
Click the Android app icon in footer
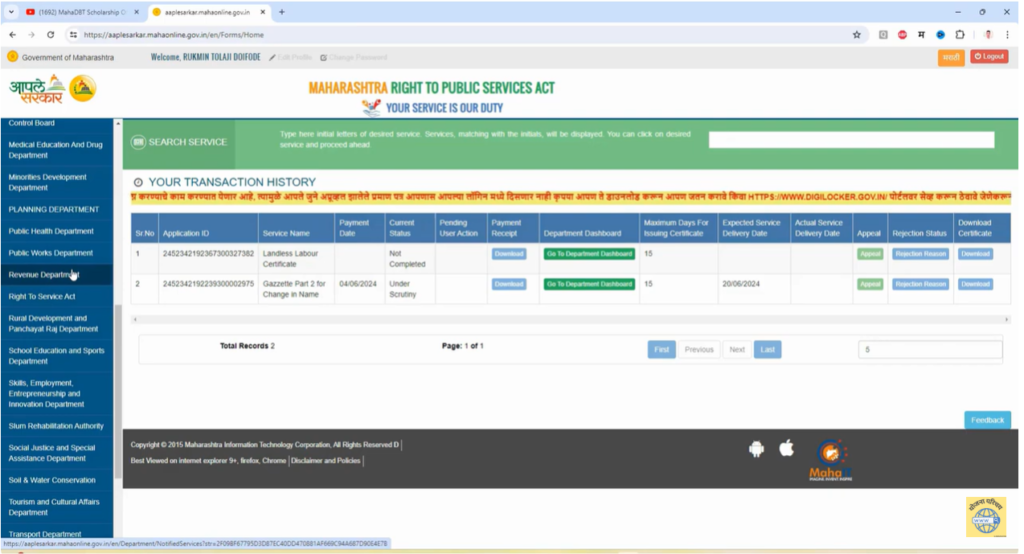tap(756, 449)
